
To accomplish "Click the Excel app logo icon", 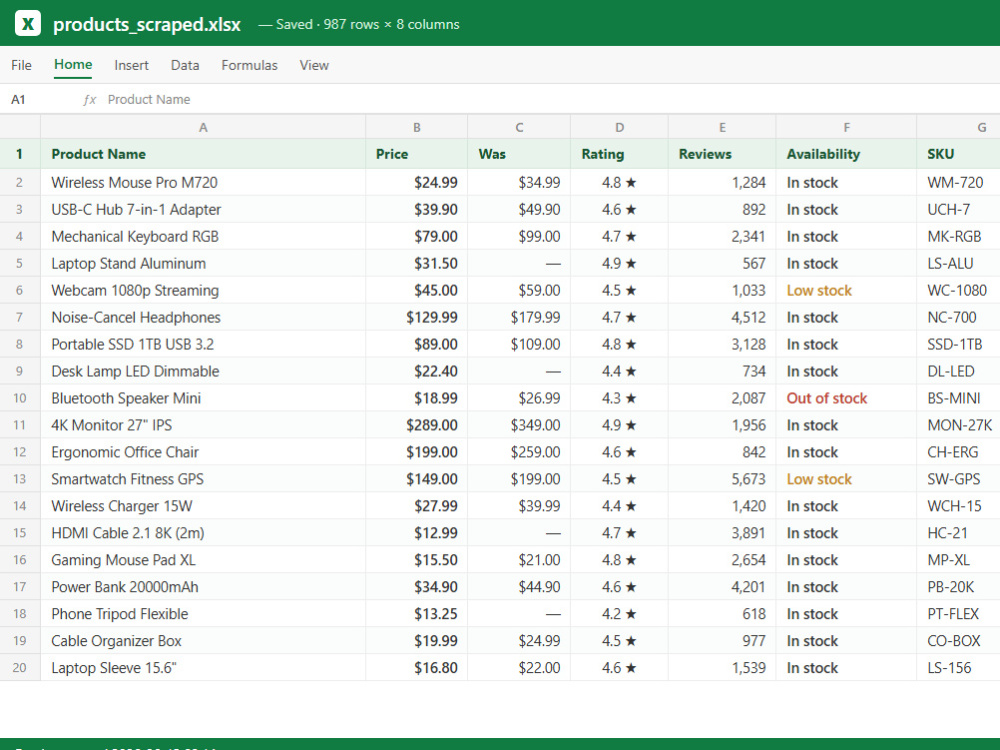I will pos(27,24).
